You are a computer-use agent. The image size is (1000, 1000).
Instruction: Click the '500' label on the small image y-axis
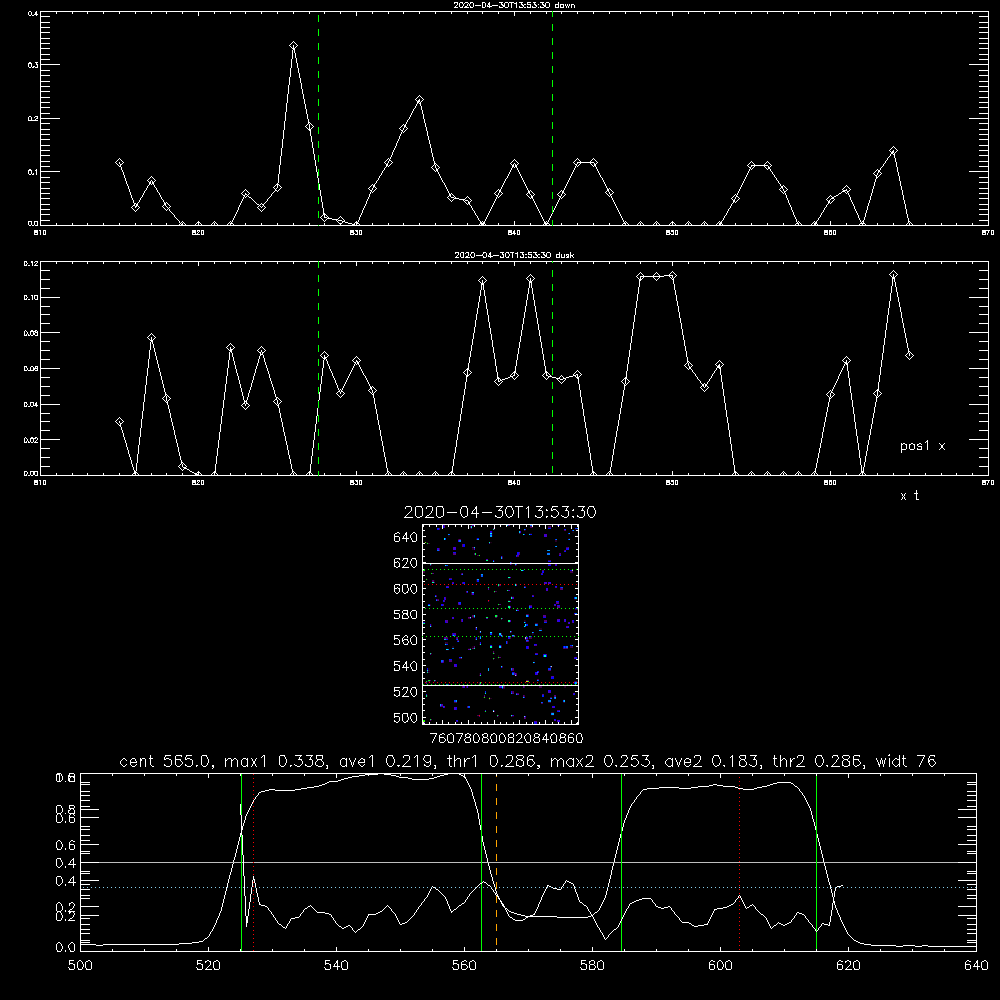coord(405,717)
